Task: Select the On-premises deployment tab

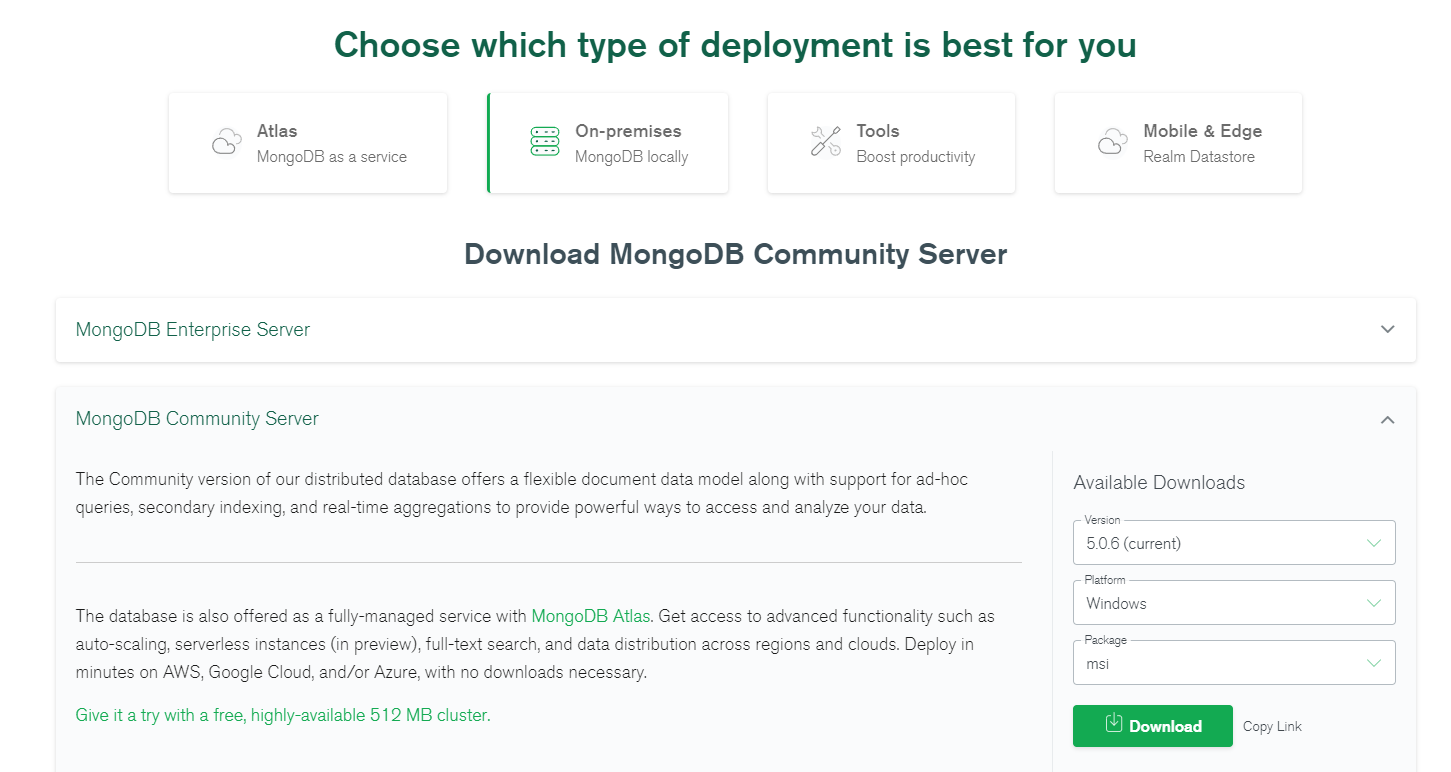Action: click(x=608, y=143)
